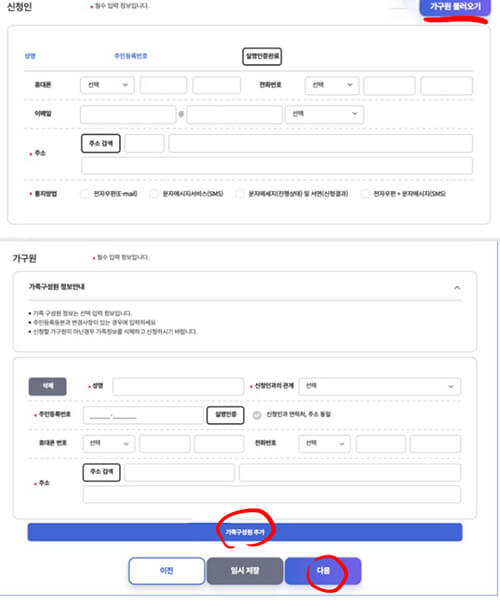Click household member main address field
Image resolution: width=500 pixels, height=601 pixels.
click(350, 473)
